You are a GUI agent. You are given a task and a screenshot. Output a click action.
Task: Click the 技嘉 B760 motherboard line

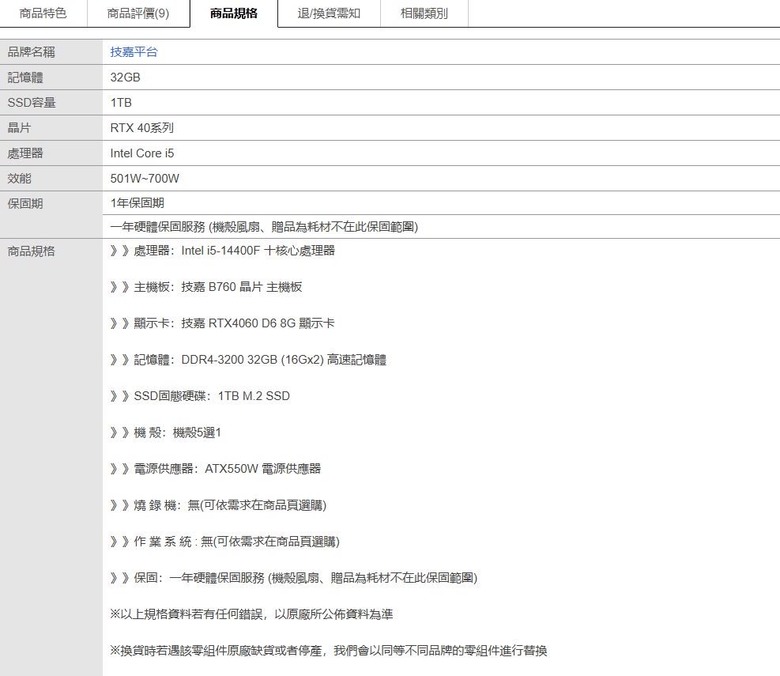[206, 287]
